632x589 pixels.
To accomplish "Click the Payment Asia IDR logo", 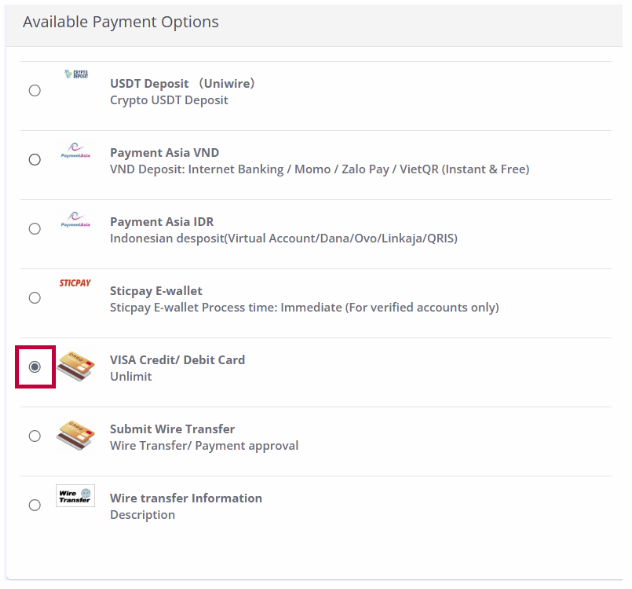I will [75, 220].
